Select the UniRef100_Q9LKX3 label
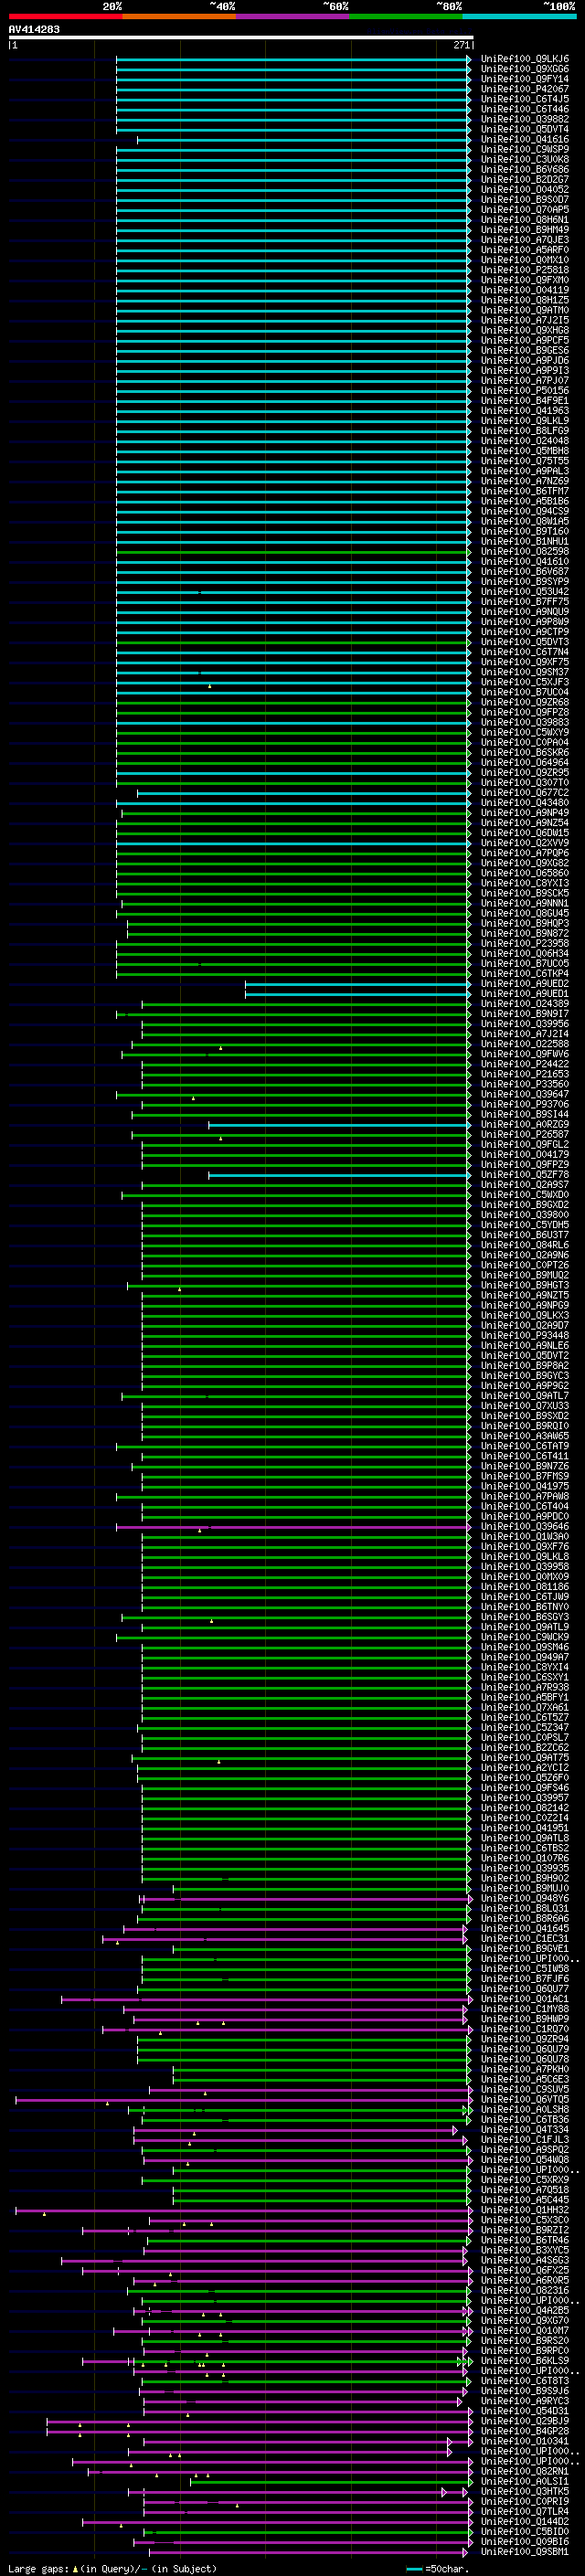 (525, 1315)
